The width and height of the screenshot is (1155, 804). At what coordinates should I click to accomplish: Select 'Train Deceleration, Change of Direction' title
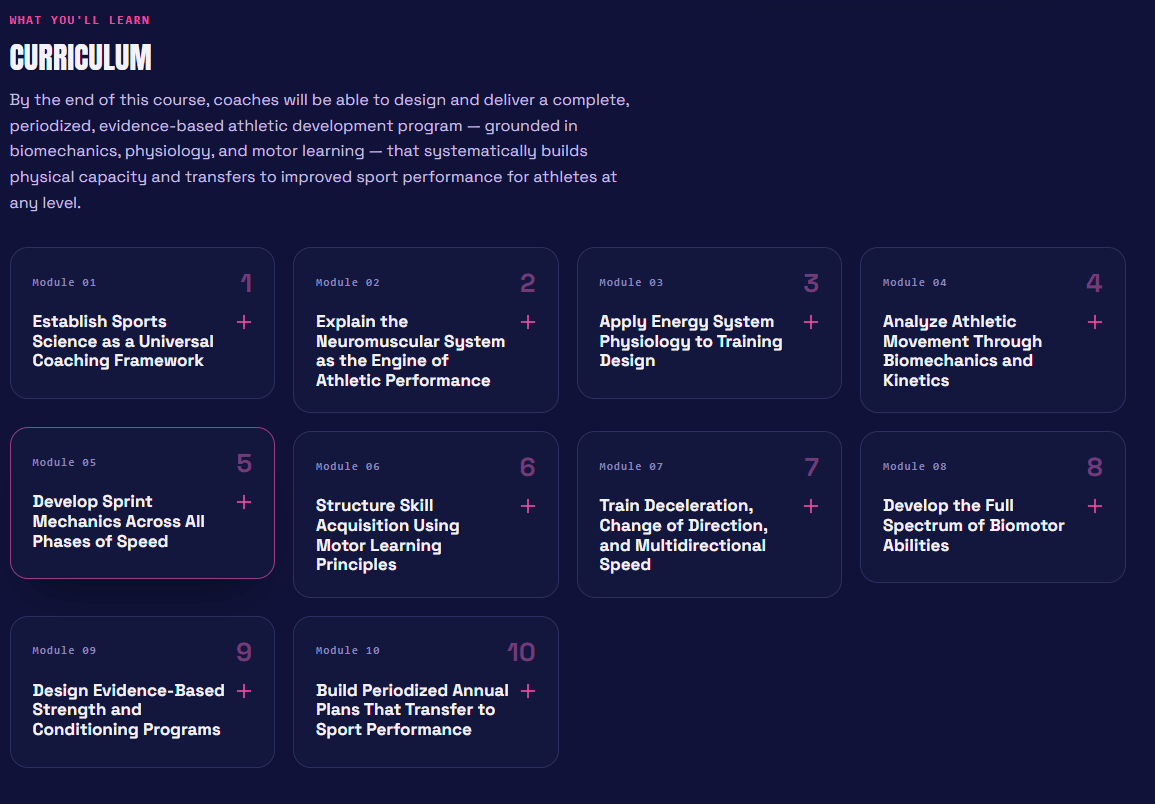point(684,535)
